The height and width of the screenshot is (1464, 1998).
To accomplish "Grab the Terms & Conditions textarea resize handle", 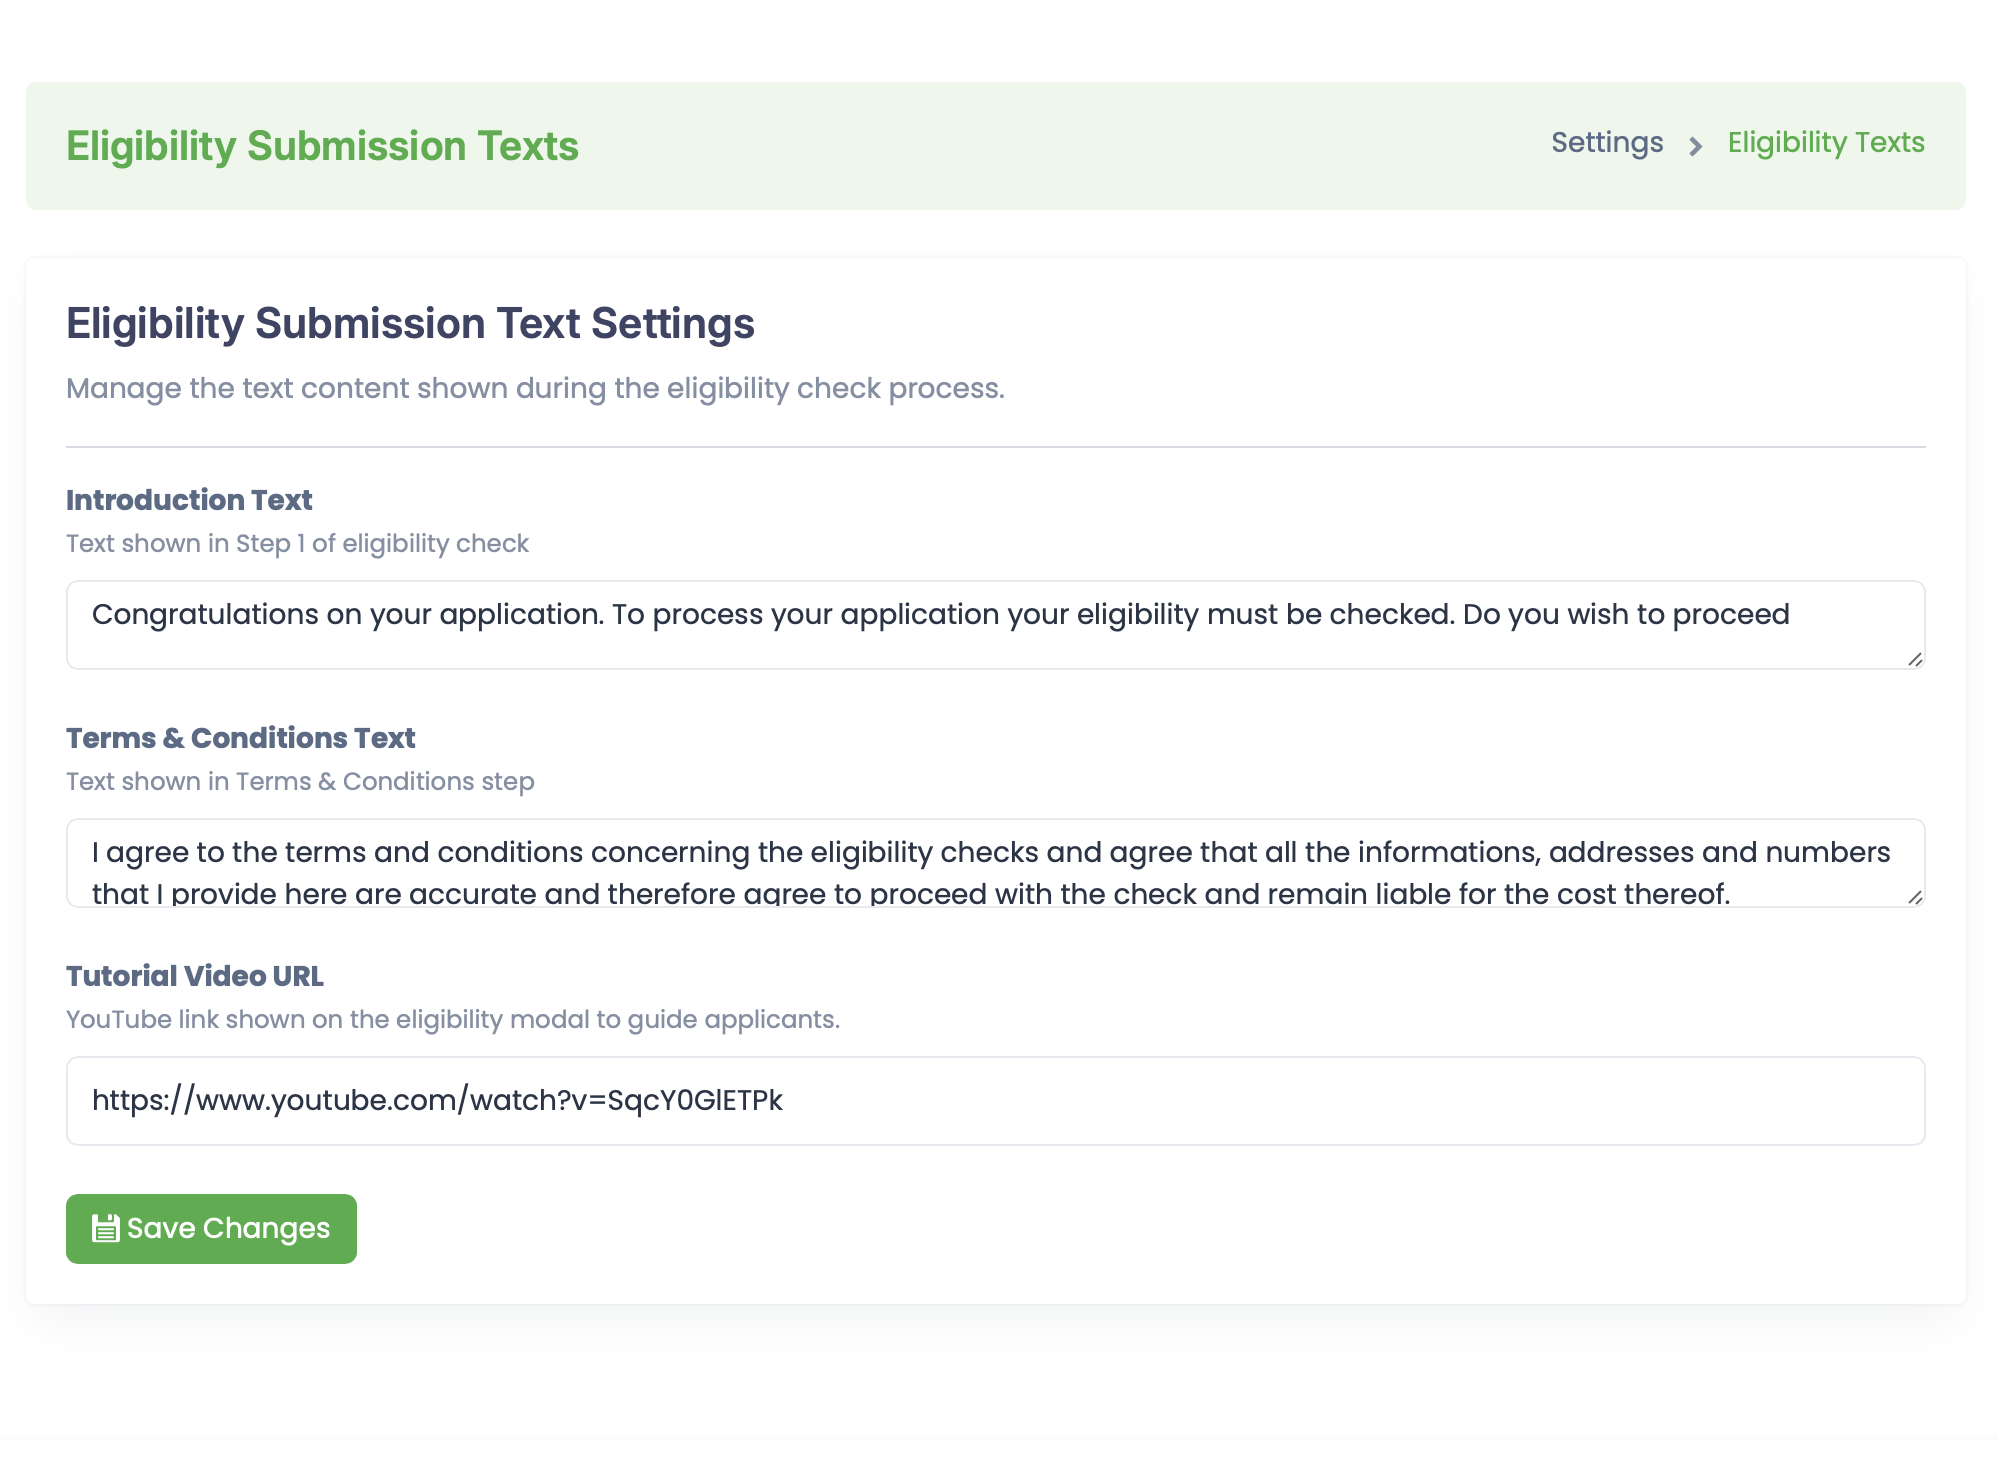I will point(1914,897).
